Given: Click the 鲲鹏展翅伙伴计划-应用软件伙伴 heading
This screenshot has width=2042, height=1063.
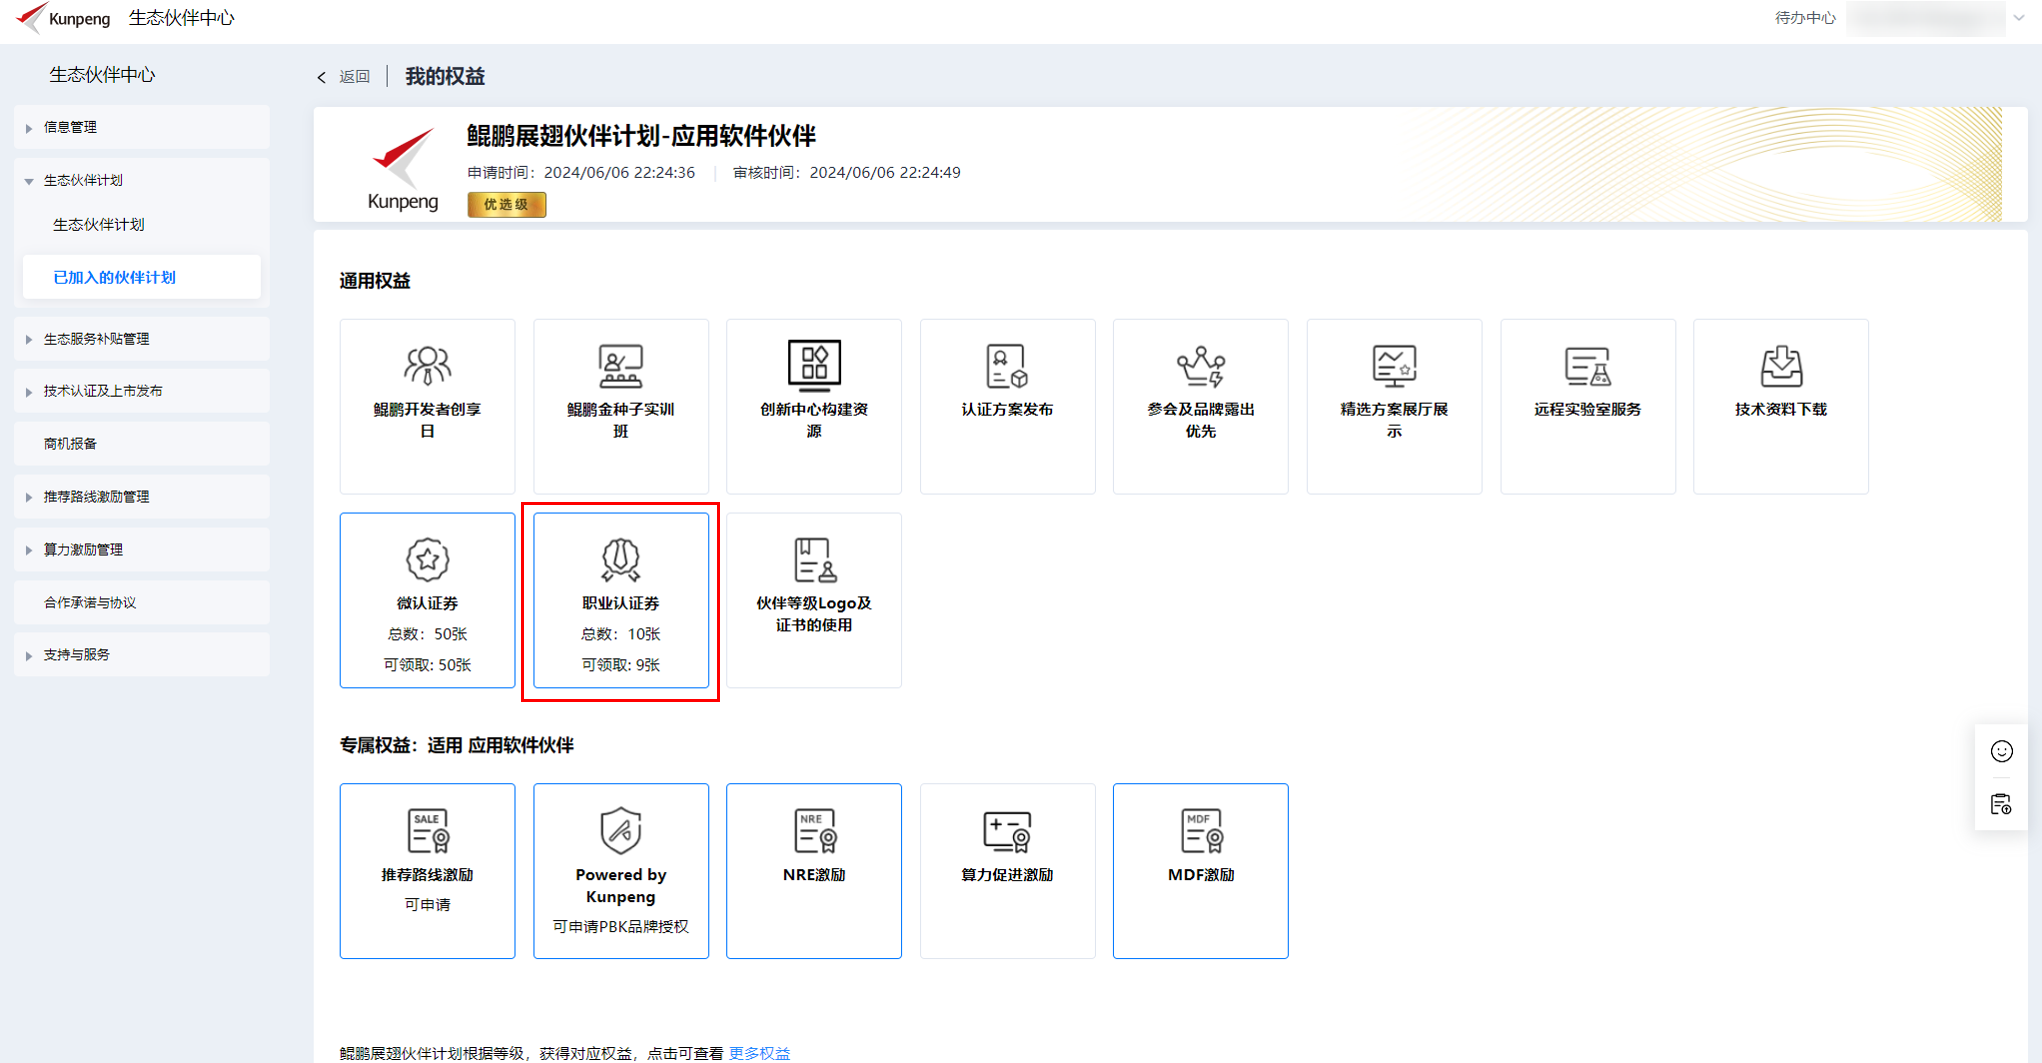Looking at the screenshot, I should pyautogui.click(x=641, y=136).
